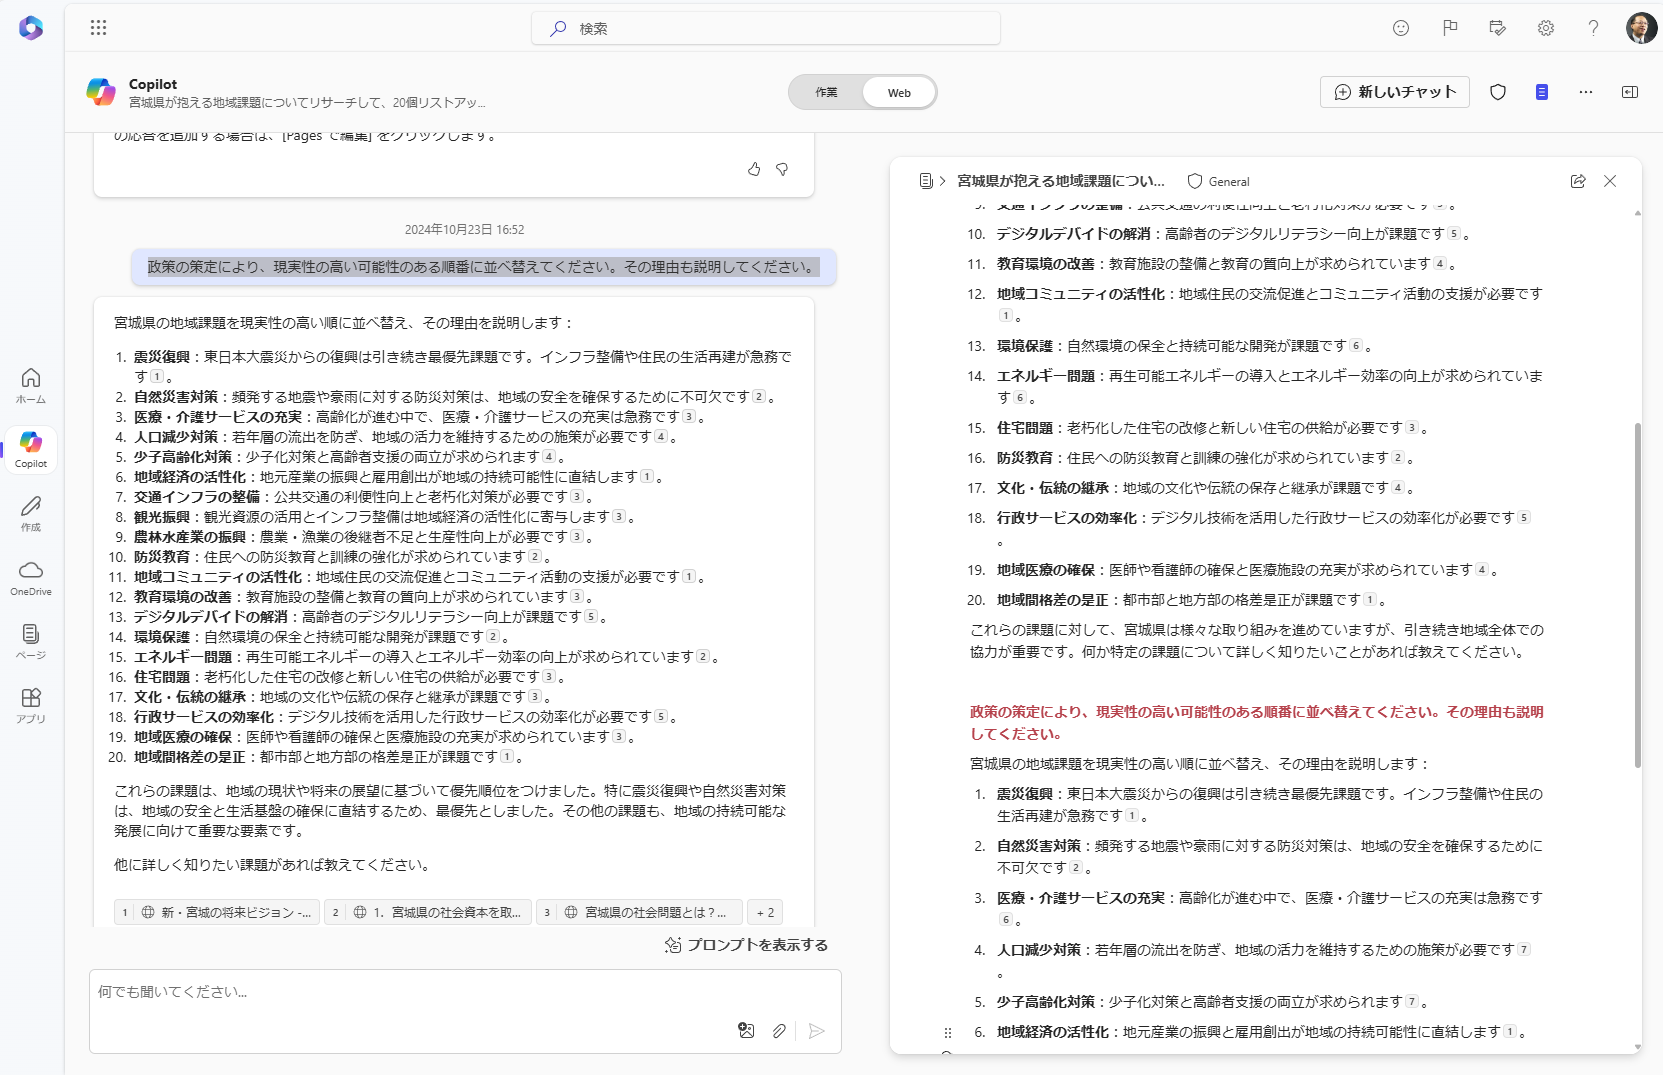
Task: Click the red heading 政策の策定により in the page
Action: click(x=1256, y=723)
